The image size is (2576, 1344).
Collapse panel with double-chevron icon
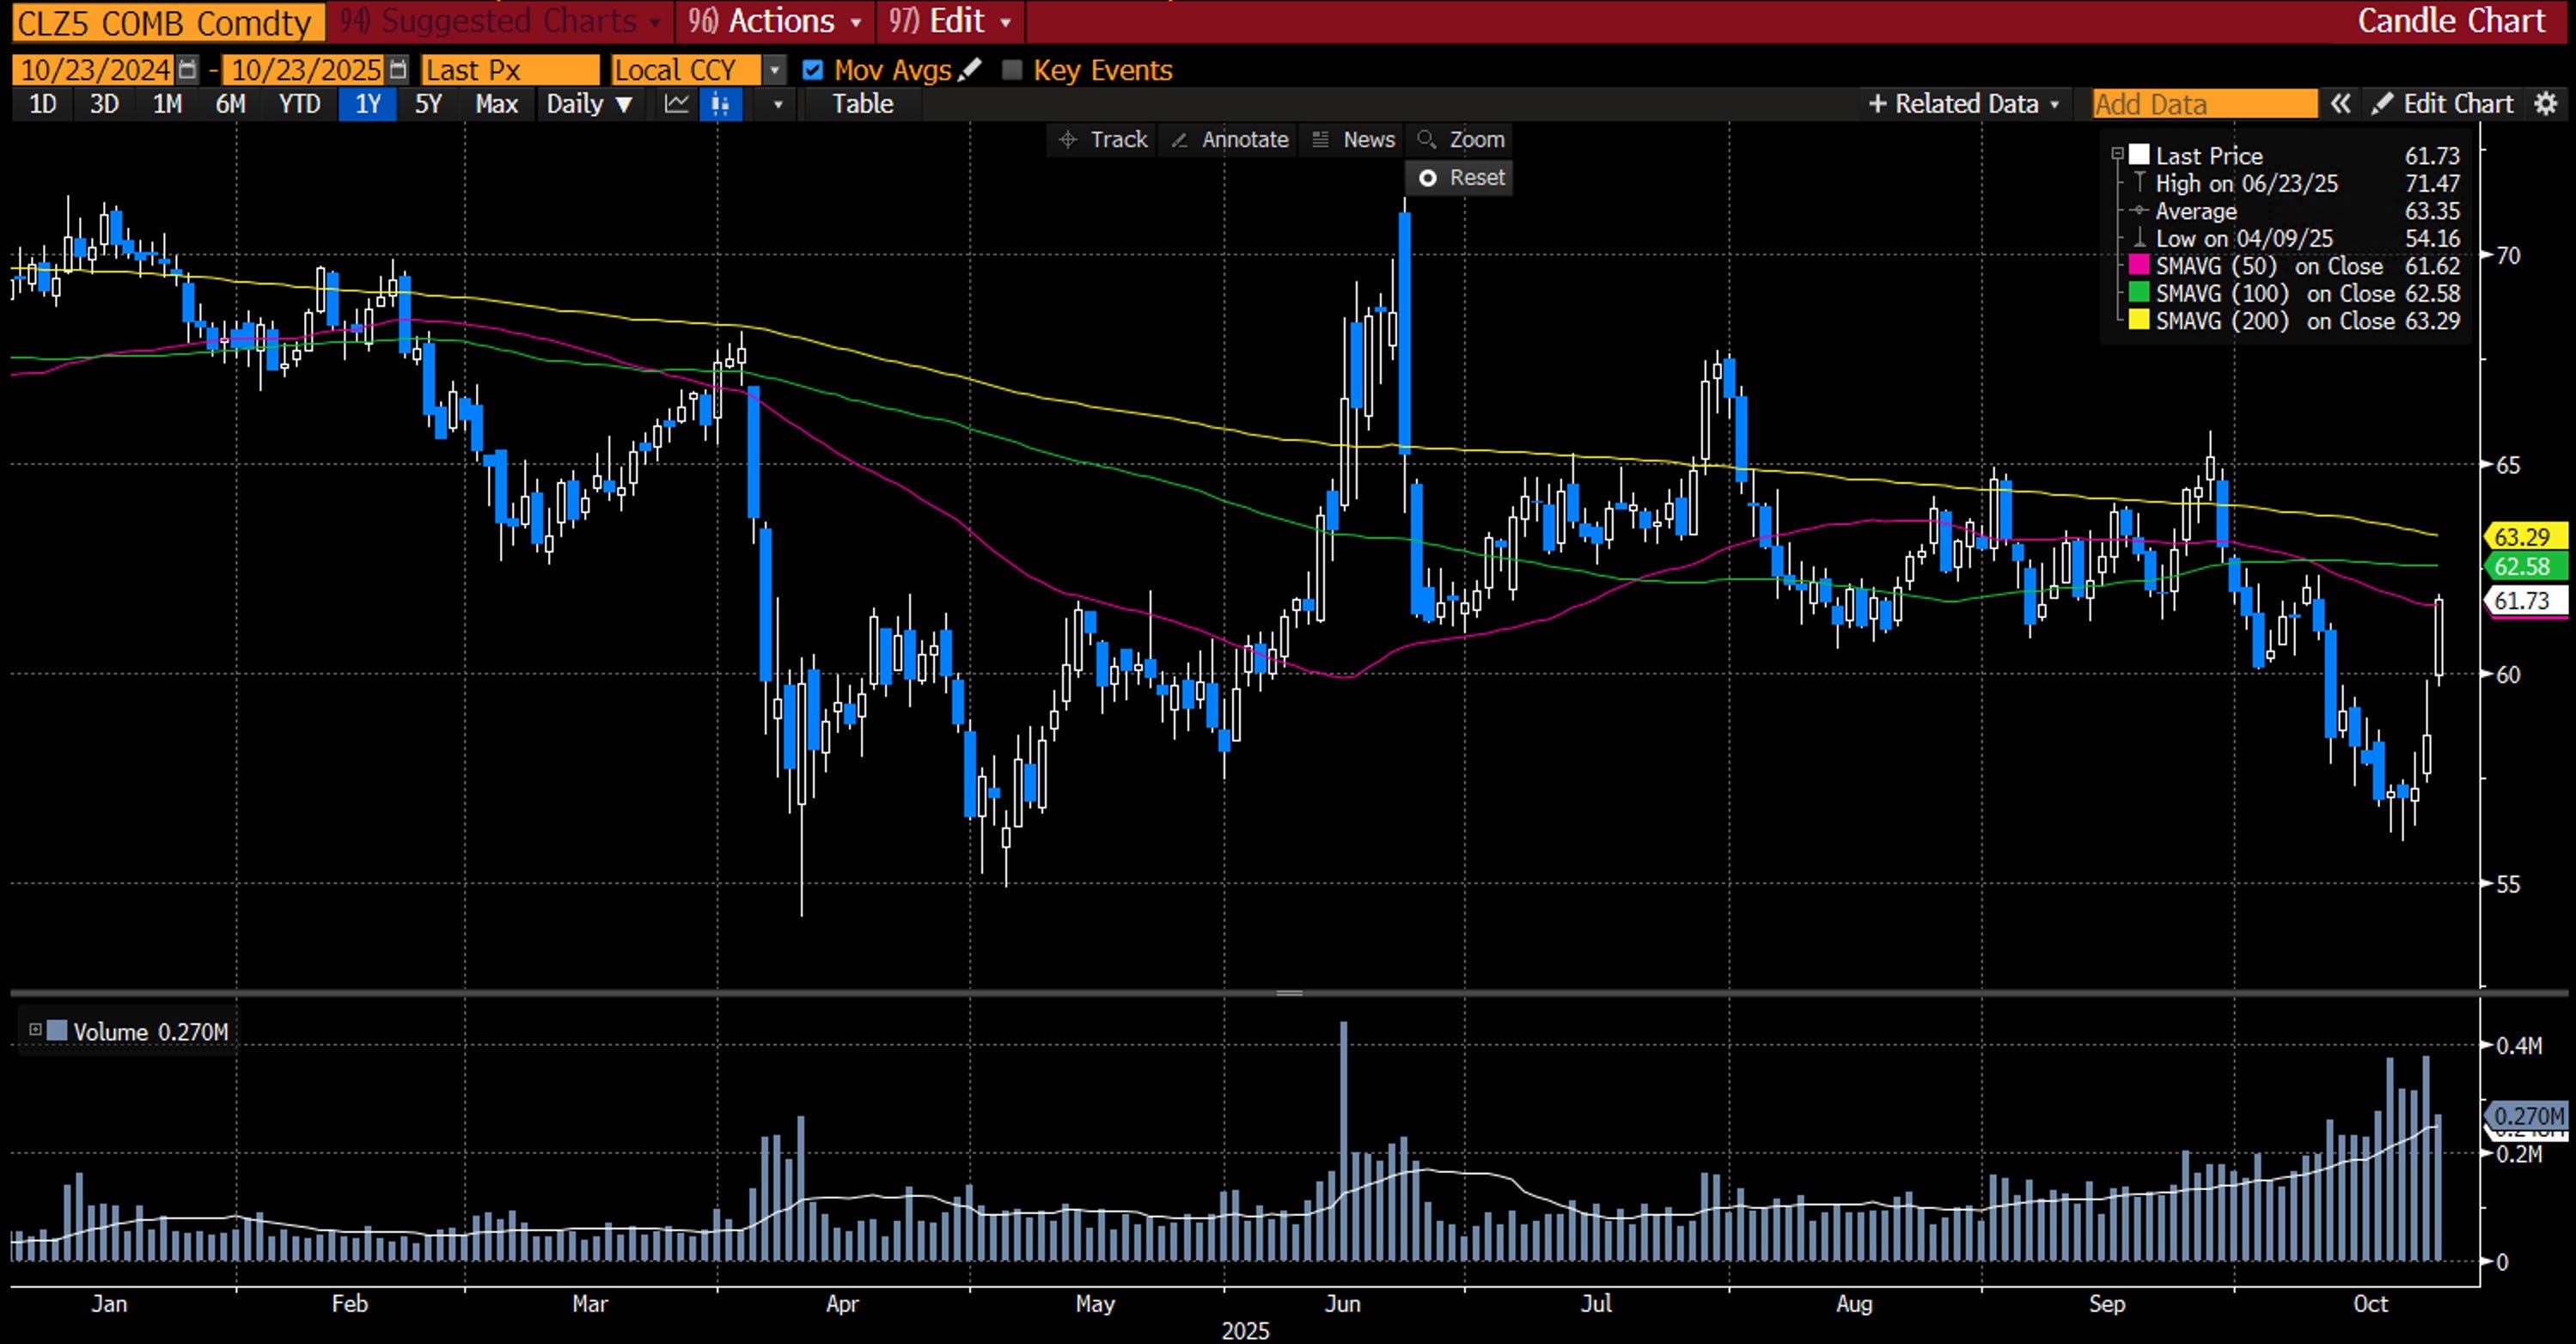[2340, 104]
